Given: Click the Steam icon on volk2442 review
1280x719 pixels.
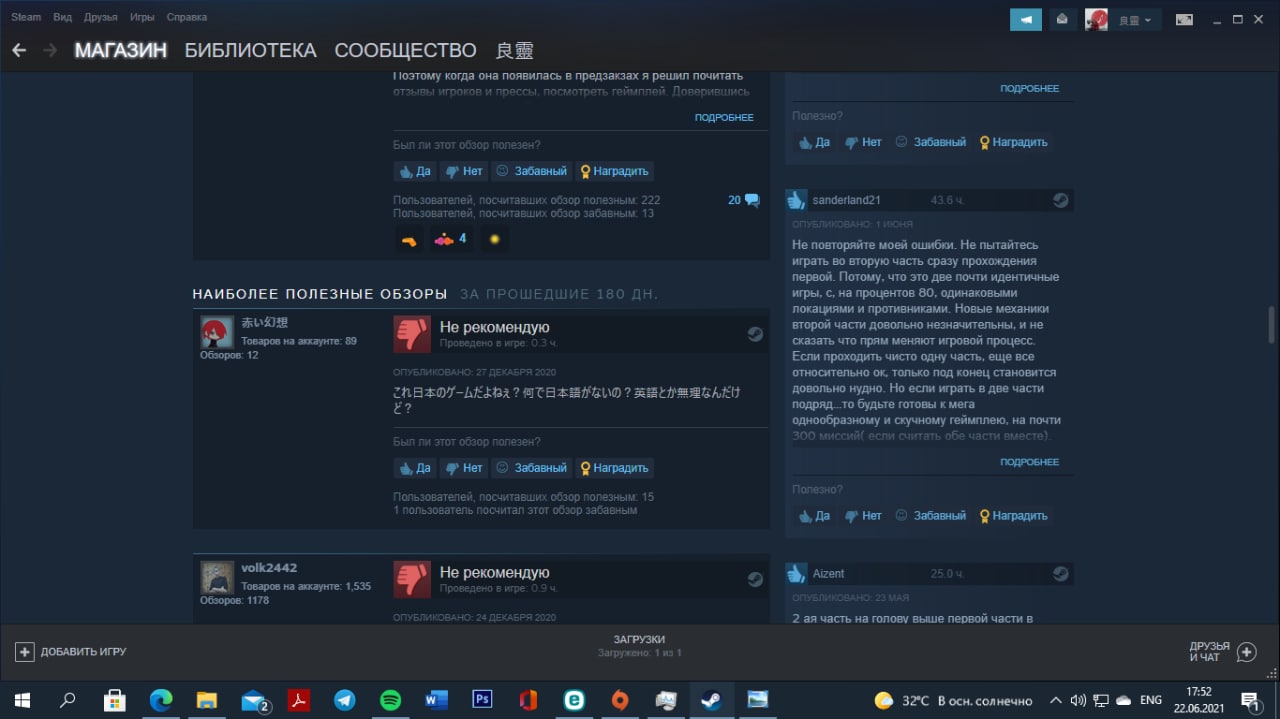Looking at the screenshot, I should click(x=756, y=579).
